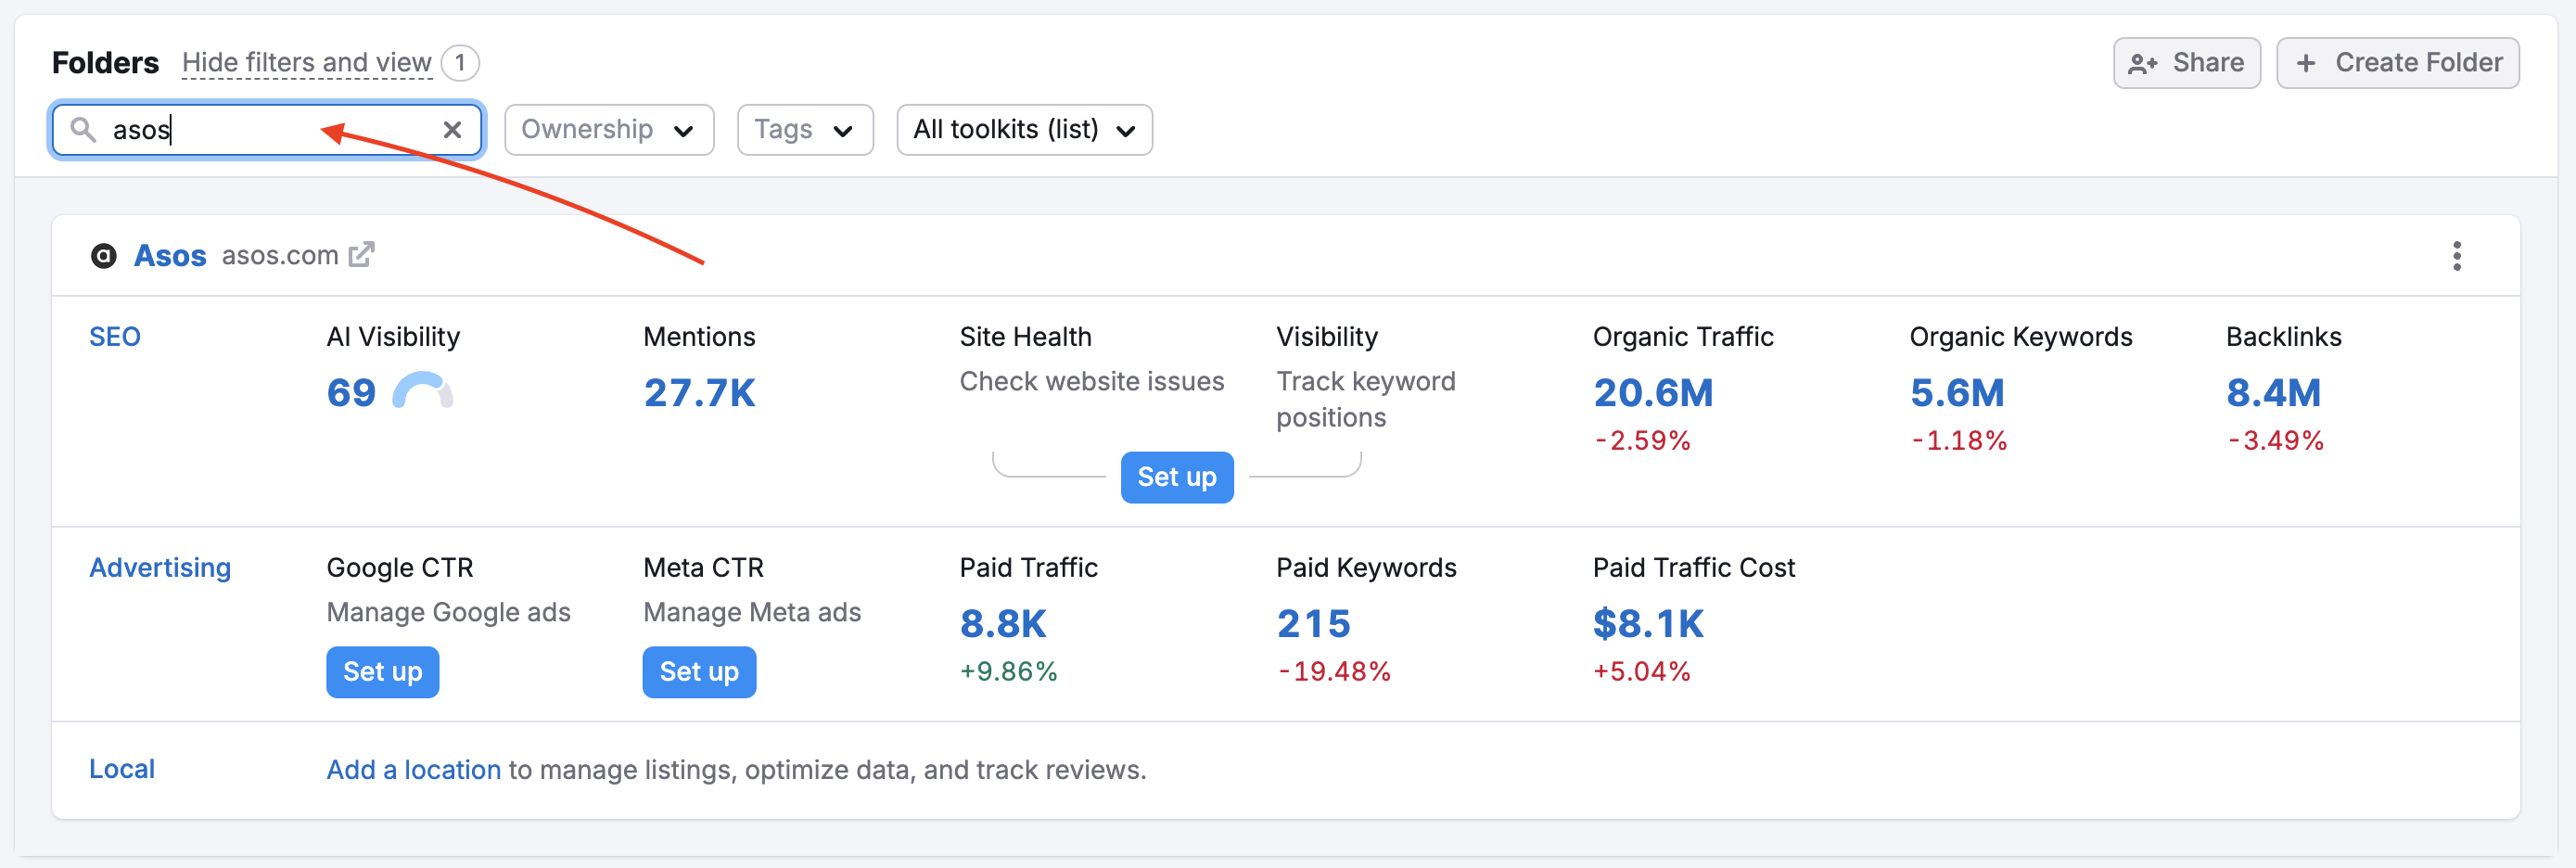Set up Google CTR ads
This screenshot has height=868, width=2576.
click(x=382, y=672)
